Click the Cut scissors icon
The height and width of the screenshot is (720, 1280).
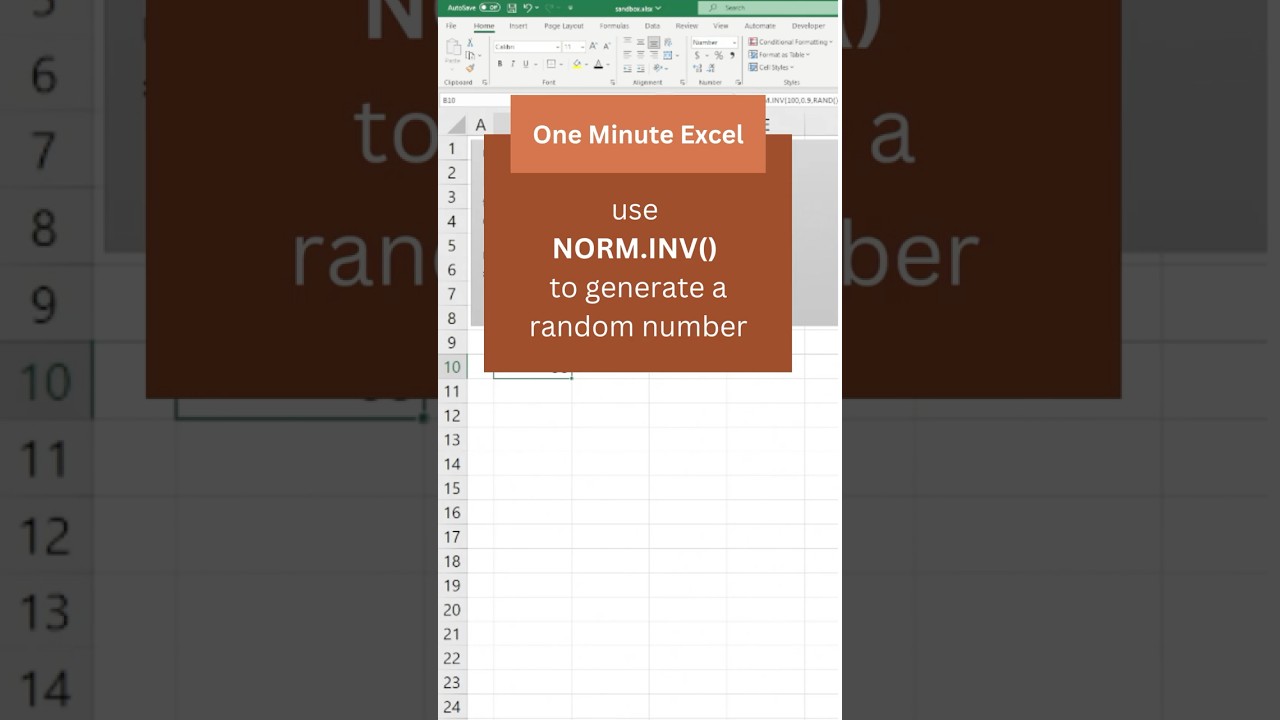pyautogui.click(x=470, y=42)
